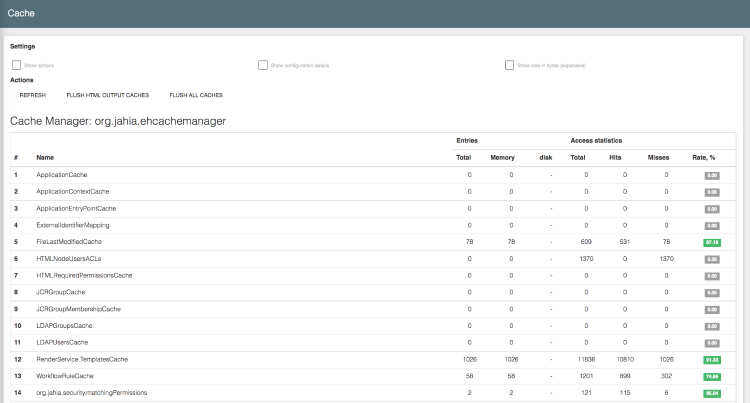This screenshot has width=750, height=403.
Task: Tick the Show configuration details checkbox
Action: (263, 65)
